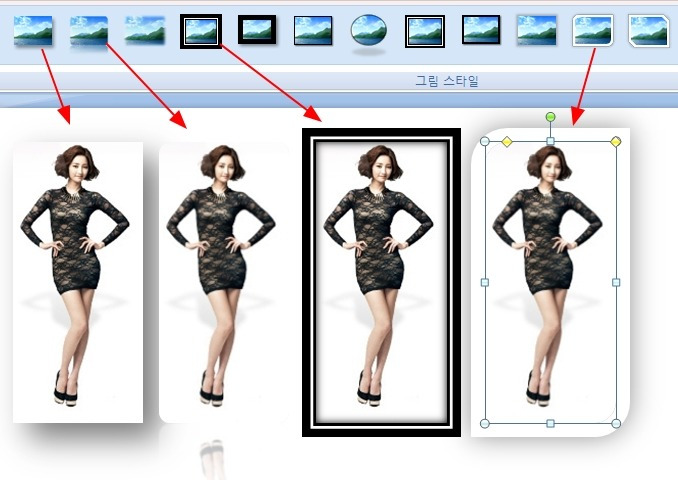
Task: Click the green rotation handle of selected picture
Action: click(x=550, y=117)
